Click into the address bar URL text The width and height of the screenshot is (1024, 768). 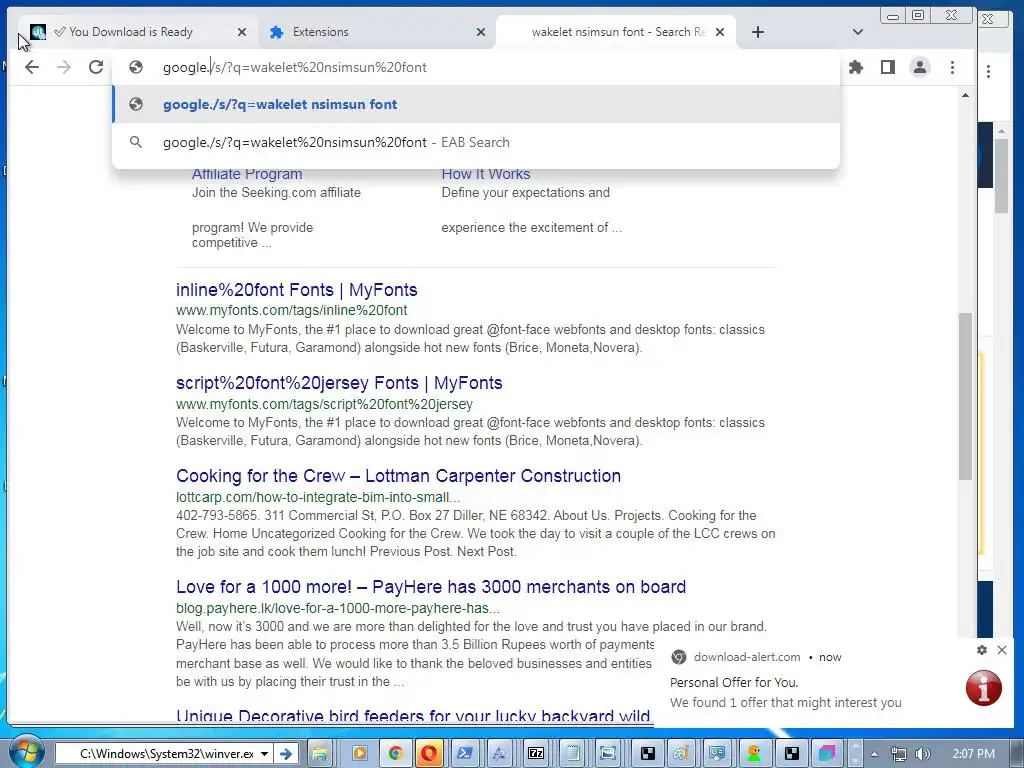click(x=295, y=67)
